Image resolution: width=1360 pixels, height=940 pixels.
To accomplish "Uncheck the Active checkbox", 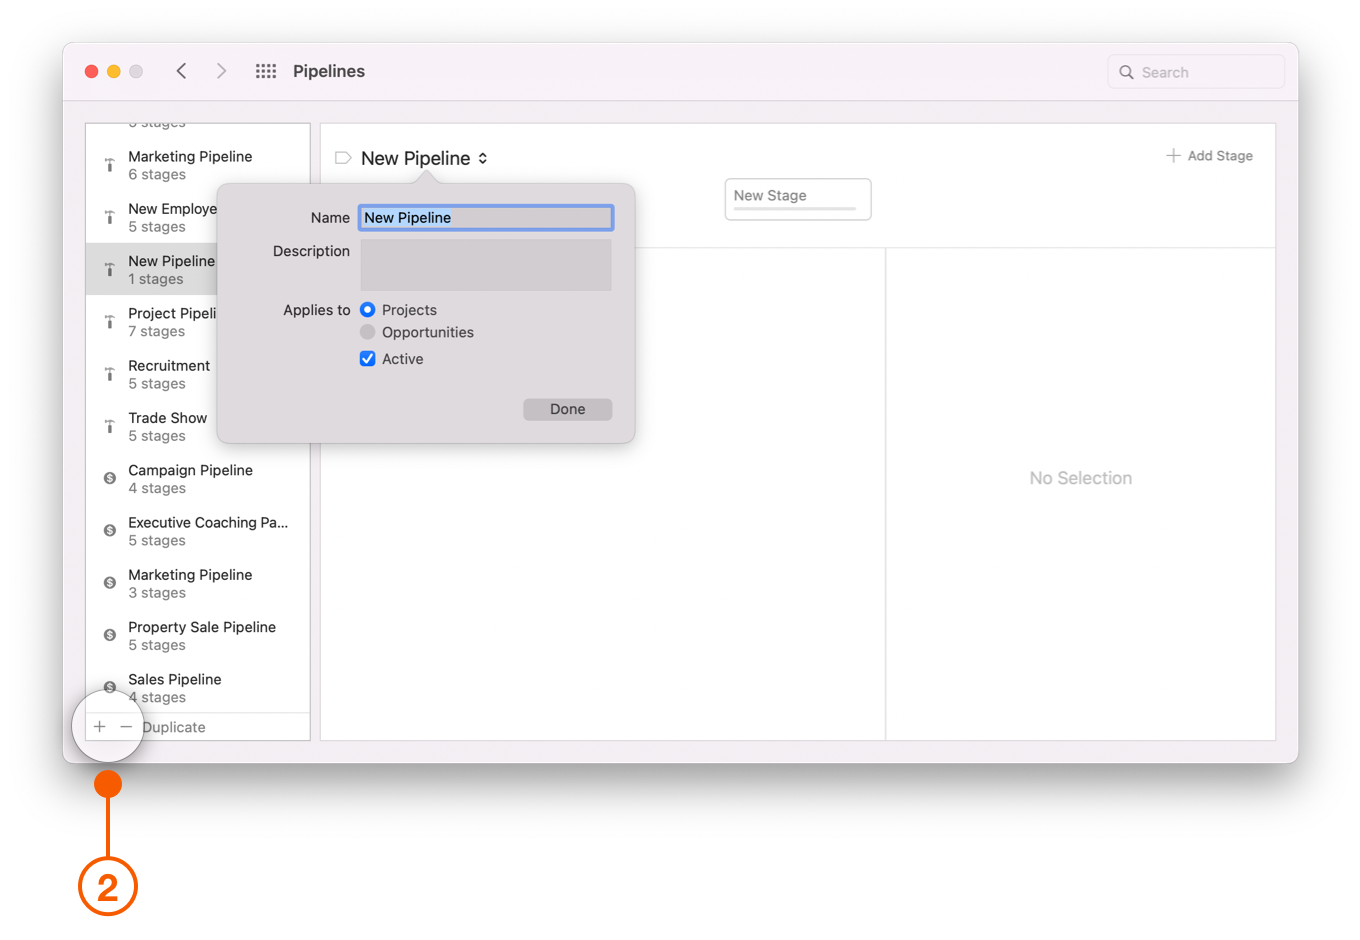I will [x=368, y=358].
